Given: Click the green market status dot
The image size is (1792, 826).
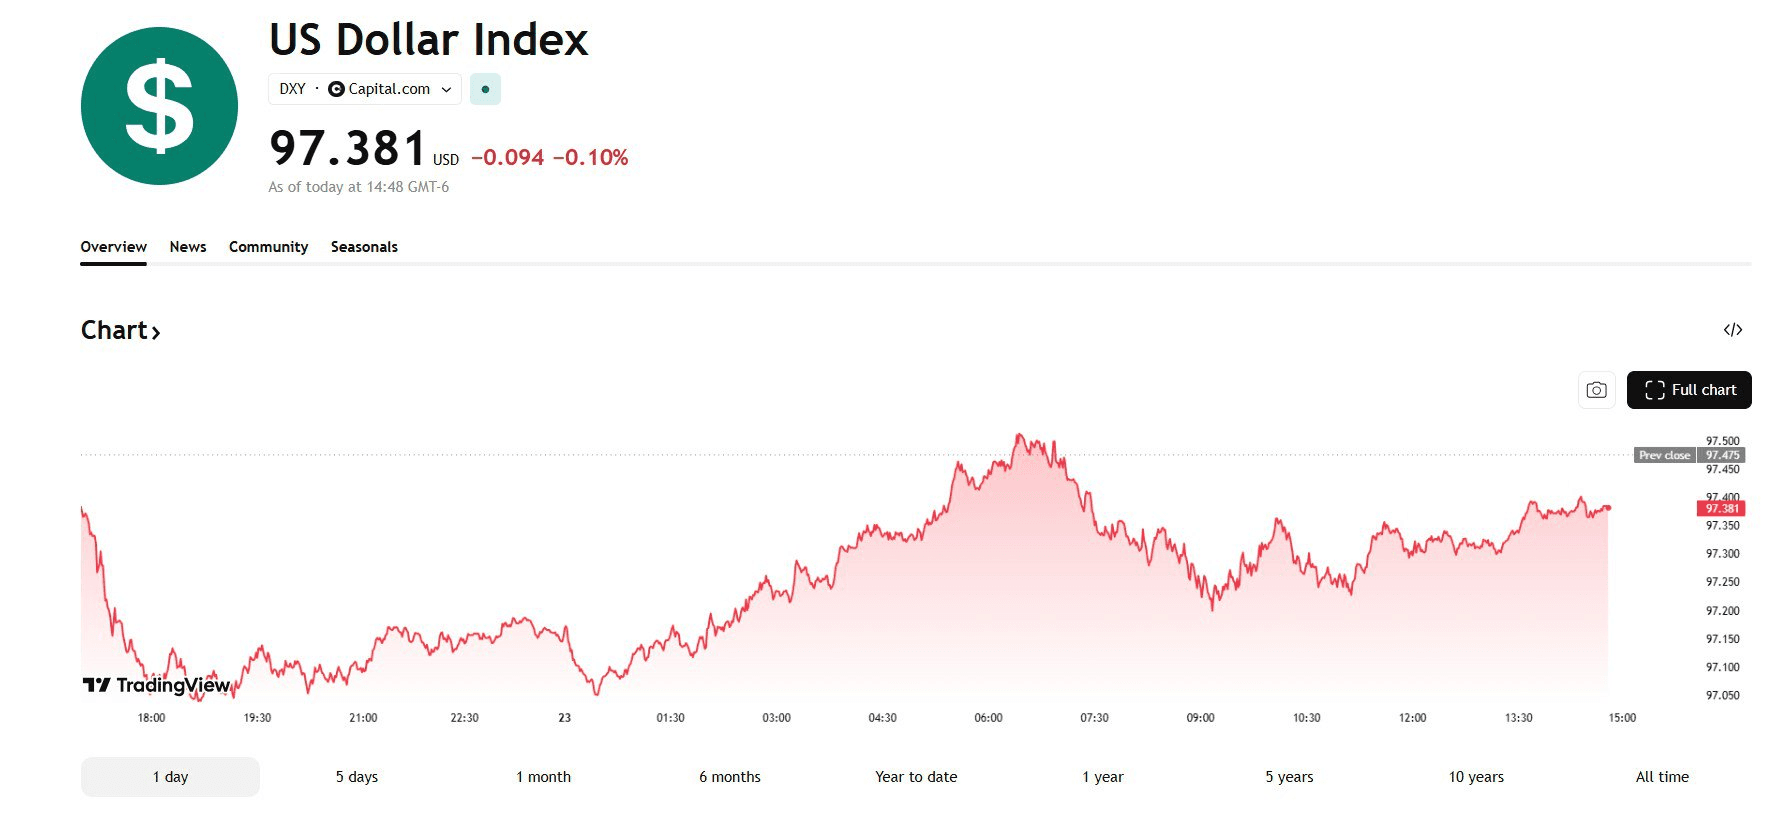Looking at the screenshot, I should click(485, 89).
